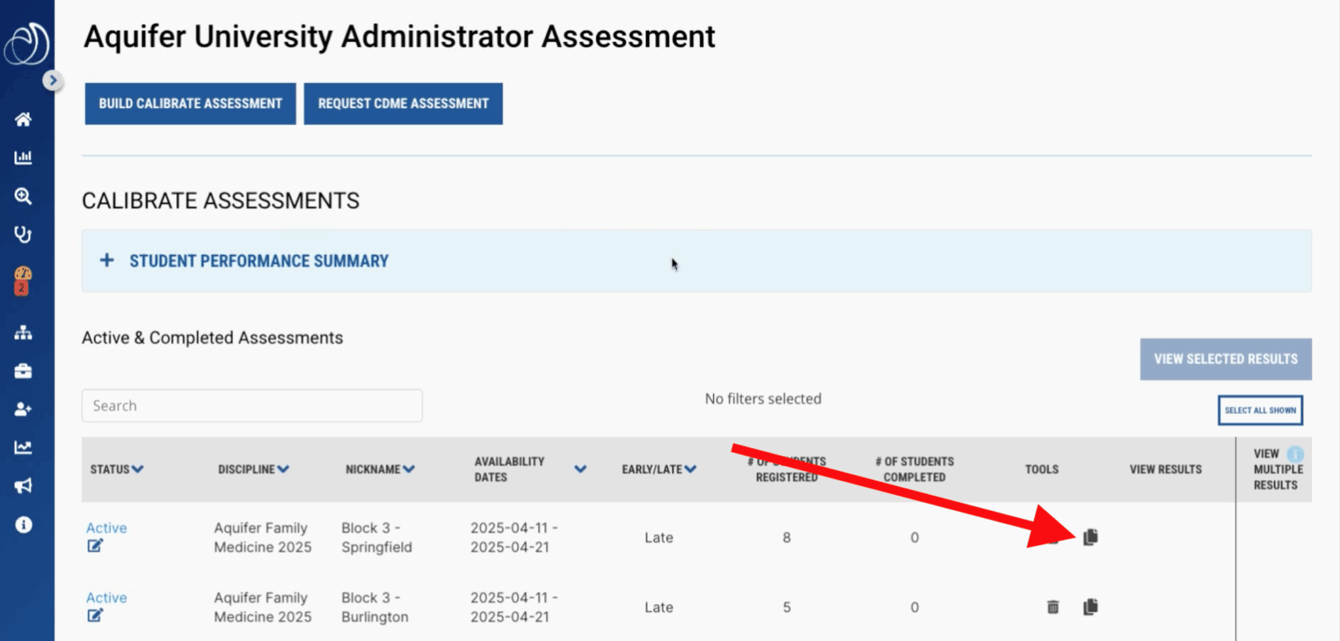Viewport: 1340px width, 641px height.
Task: Click the info icon beside View Multiple Results
Action: 1297,452
